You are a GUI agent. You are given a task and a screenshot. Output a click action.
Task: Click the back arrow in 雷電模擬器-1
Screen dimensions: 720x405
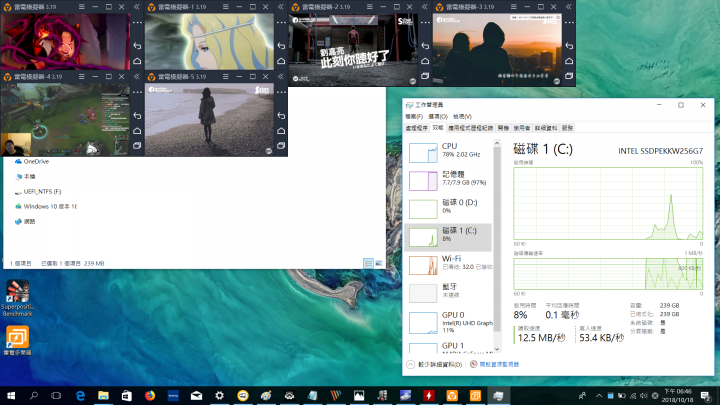click(281, 46)
